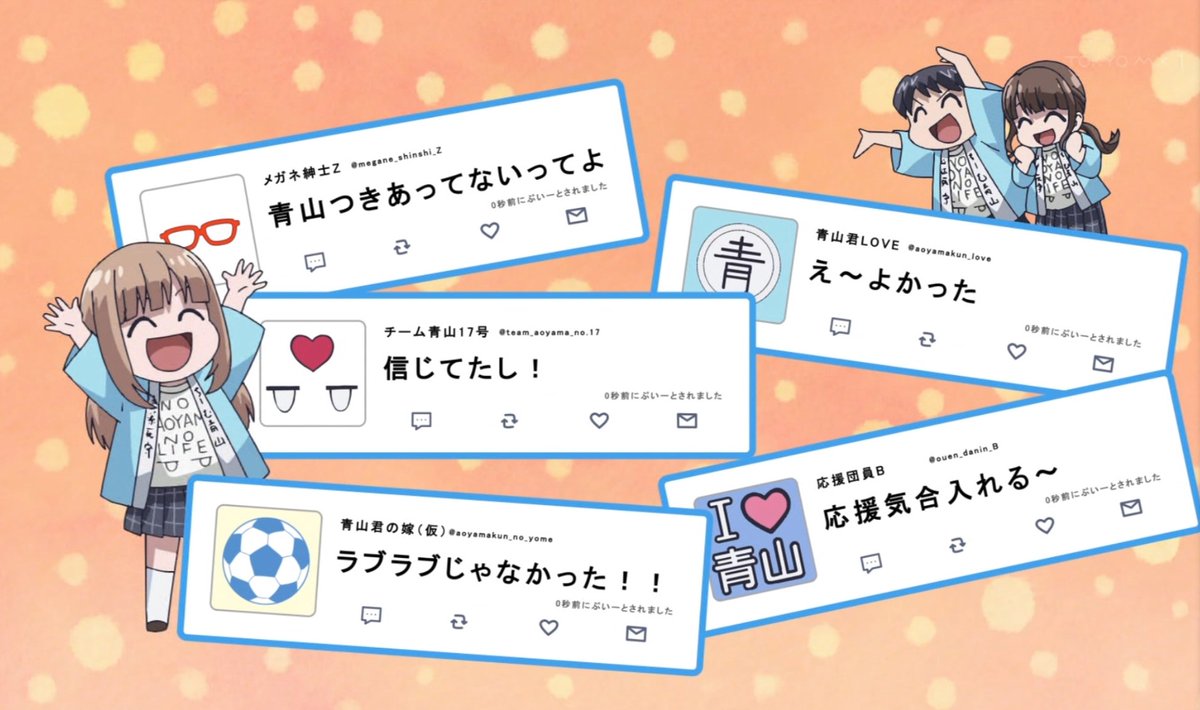1200x710 pixels.
Task: Like the え〜よかった post
Action: (x=1016, y=351)
